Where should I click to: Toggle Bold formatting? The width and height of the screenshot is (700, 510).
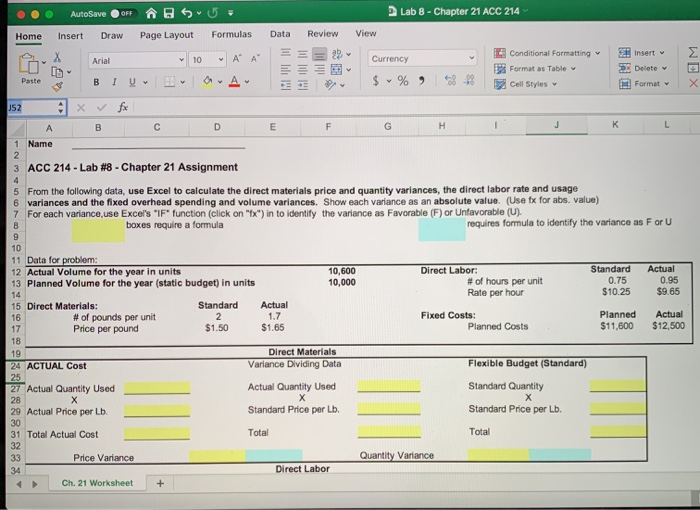tap(96, 82)
